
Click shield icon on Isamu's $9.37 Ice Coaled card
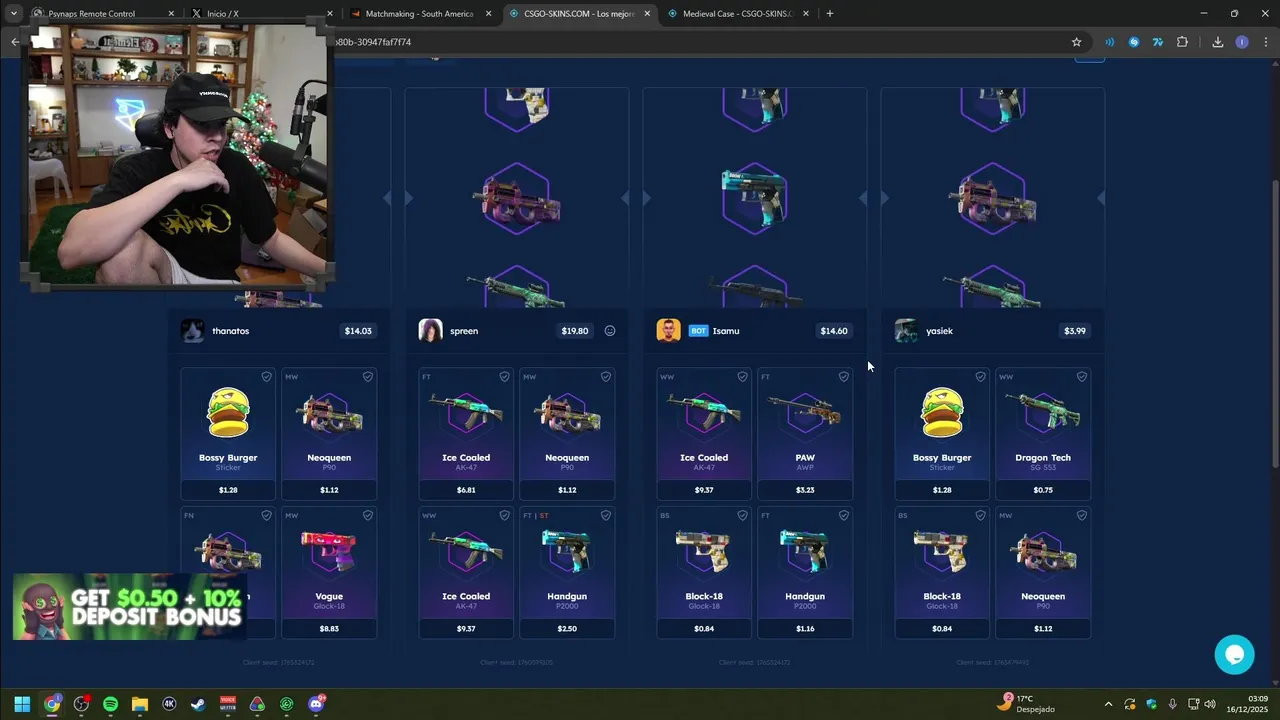743,377
